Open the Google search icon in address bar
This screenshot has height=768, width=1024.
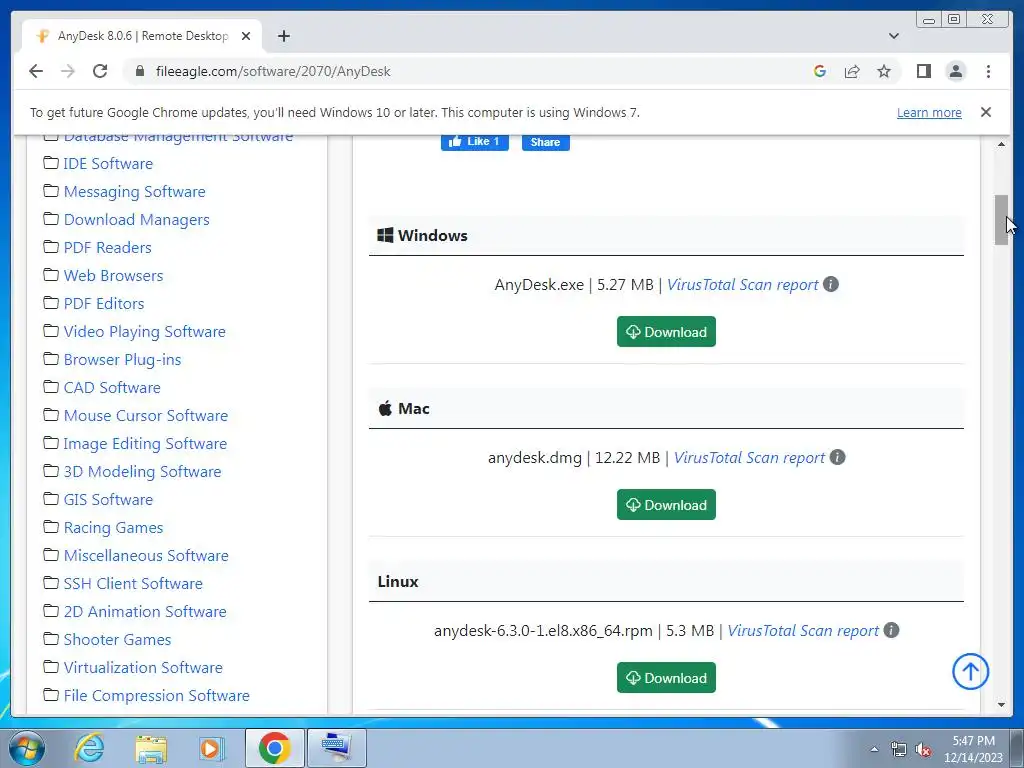click(820, 71)
